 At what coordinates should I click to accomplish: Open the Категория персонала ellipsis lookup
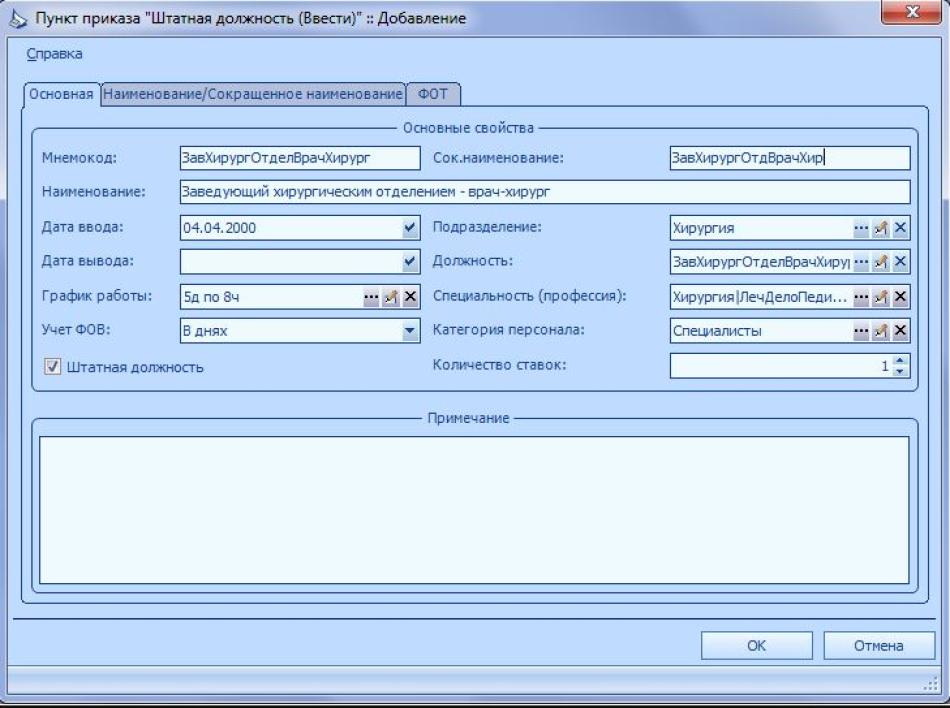click(x=861, y=332)
